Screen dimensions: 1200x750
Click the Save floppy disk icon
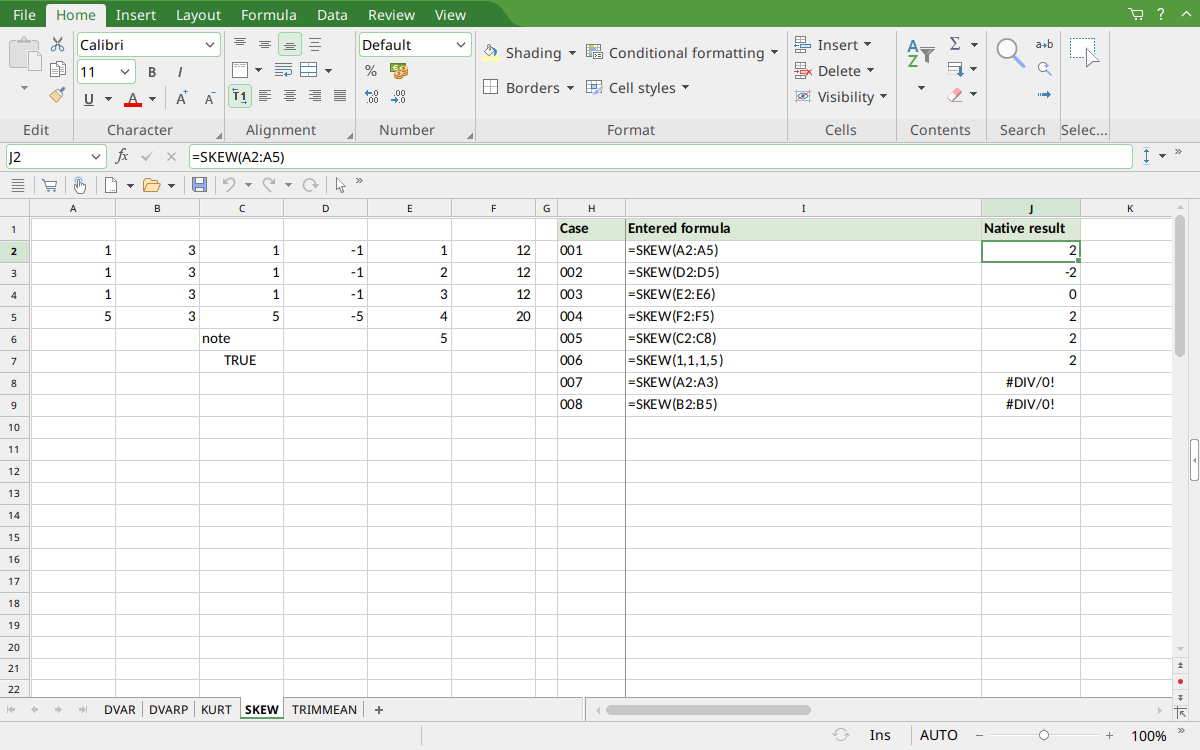(x=199, y=185)
